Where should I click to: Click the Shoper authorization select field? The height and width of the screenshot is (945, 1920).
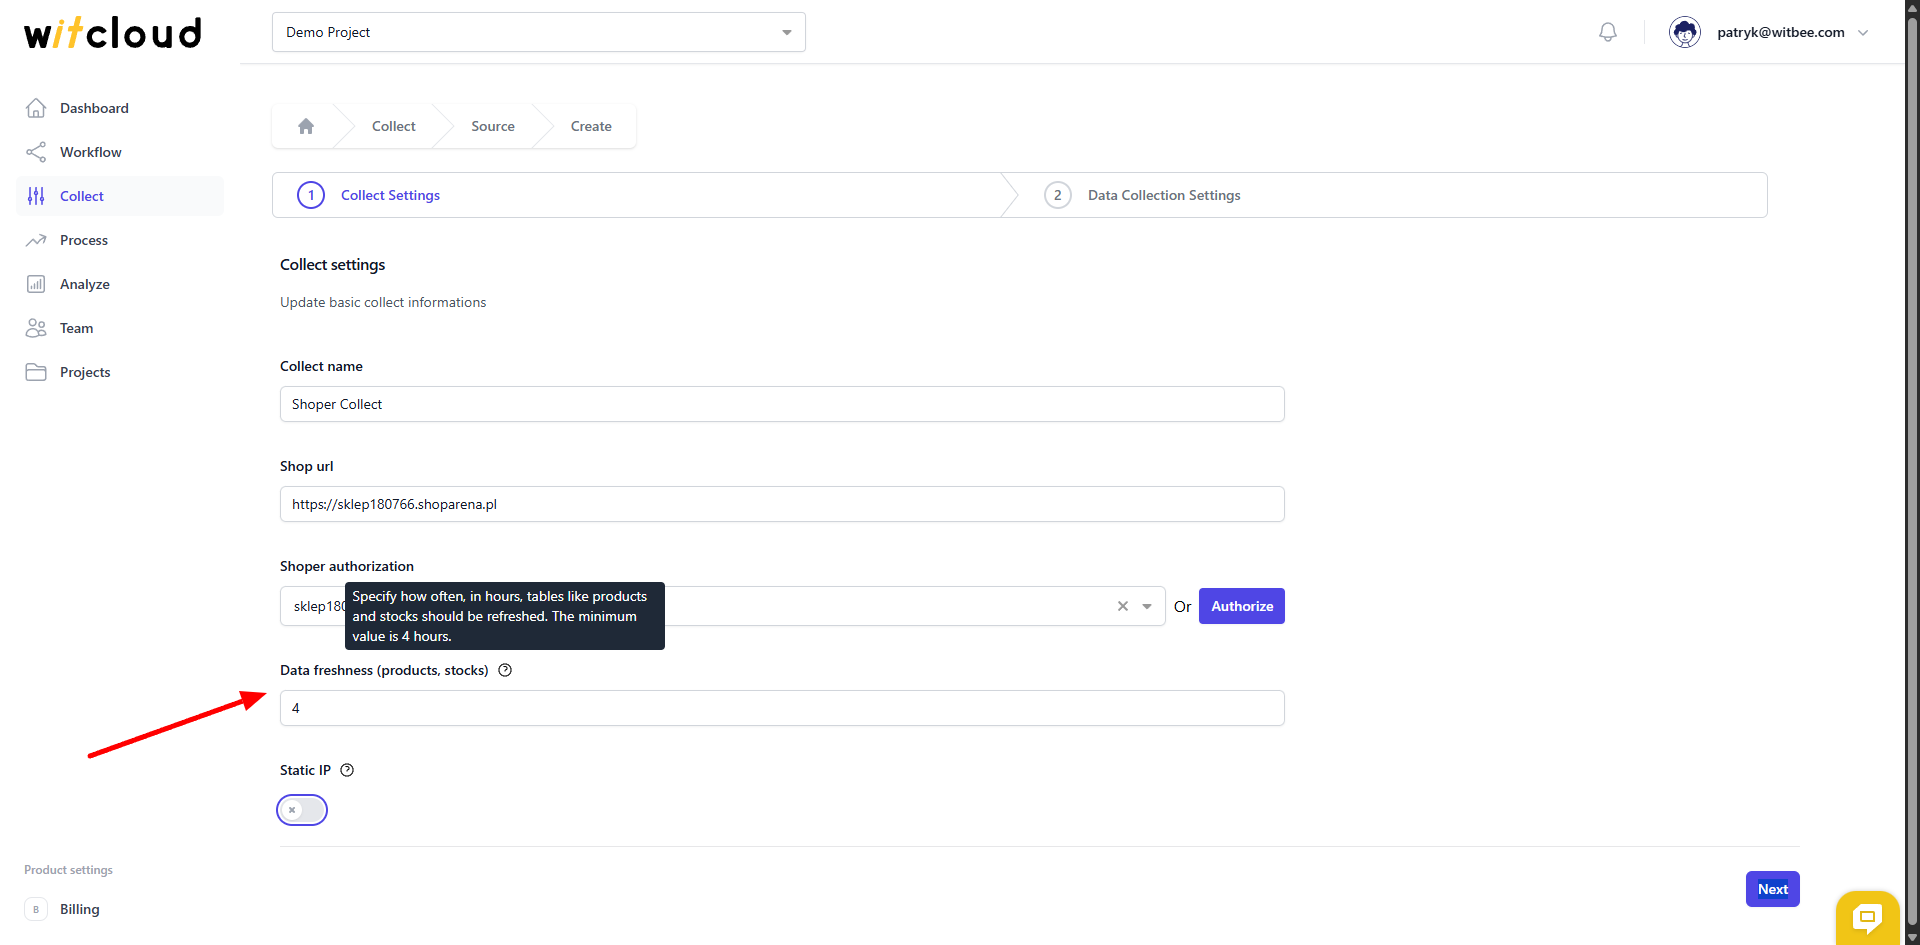point(722,606)
